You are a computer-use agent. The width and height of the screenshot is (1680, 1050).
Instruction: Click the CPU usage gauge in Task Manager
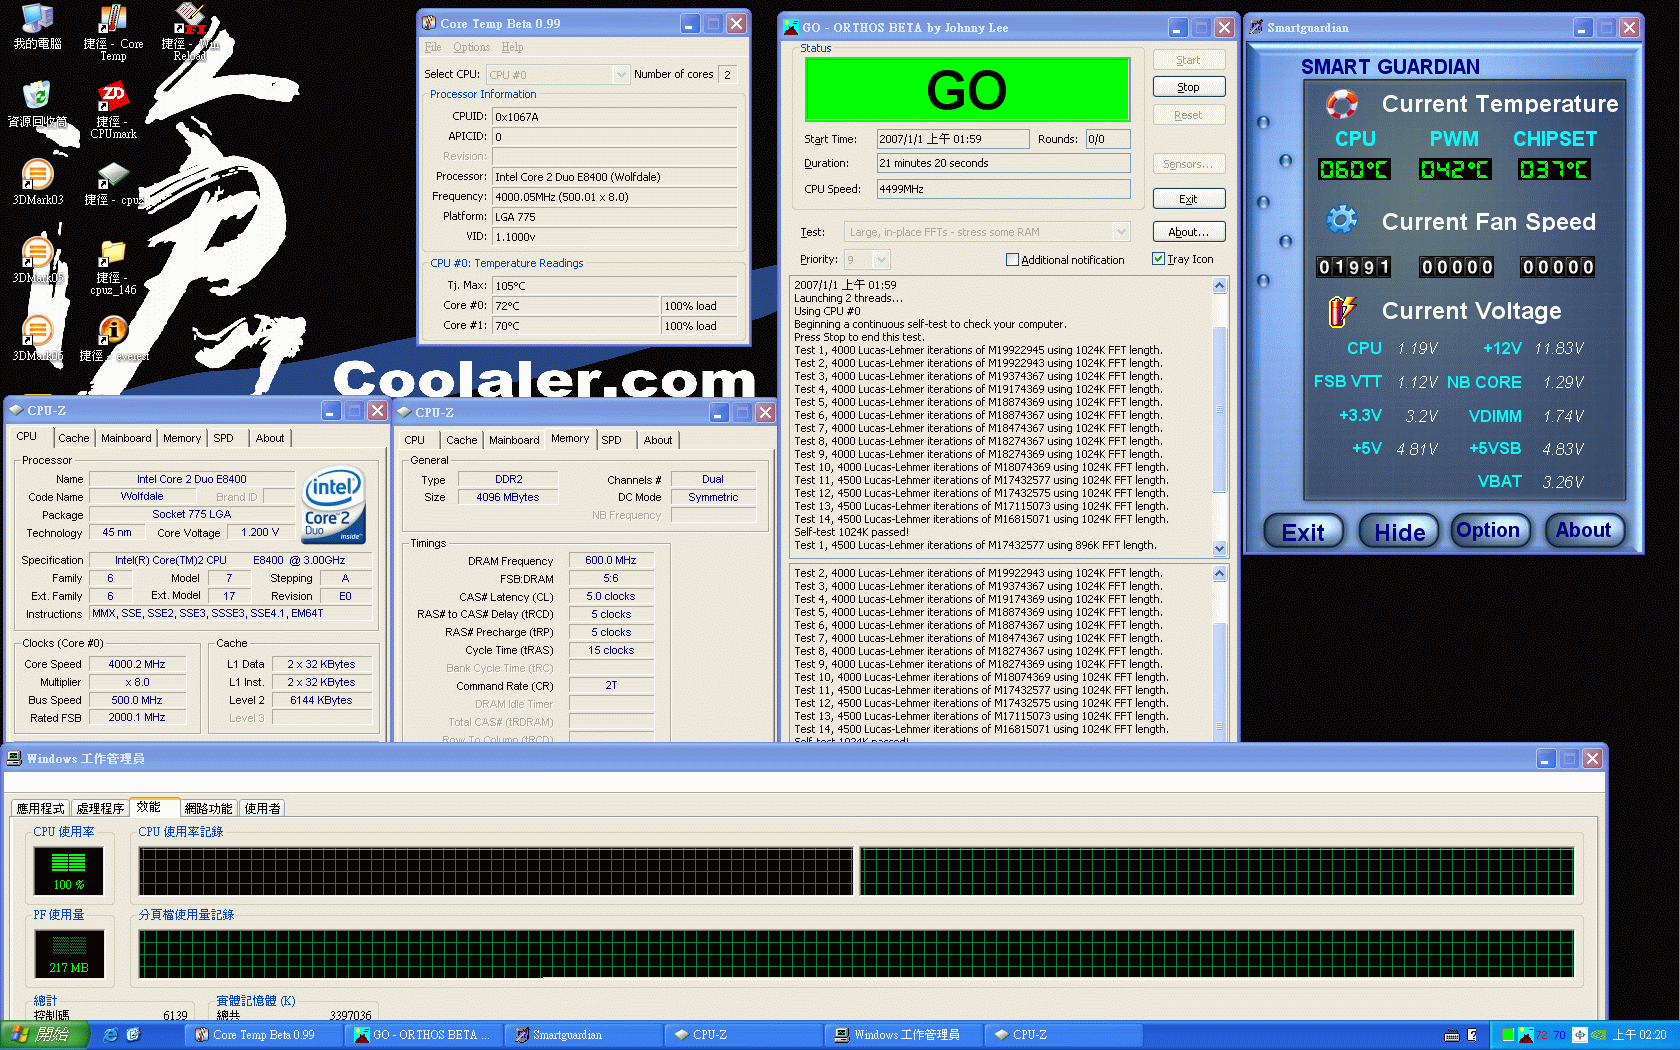pyautogui.click(x=69, y=870)
